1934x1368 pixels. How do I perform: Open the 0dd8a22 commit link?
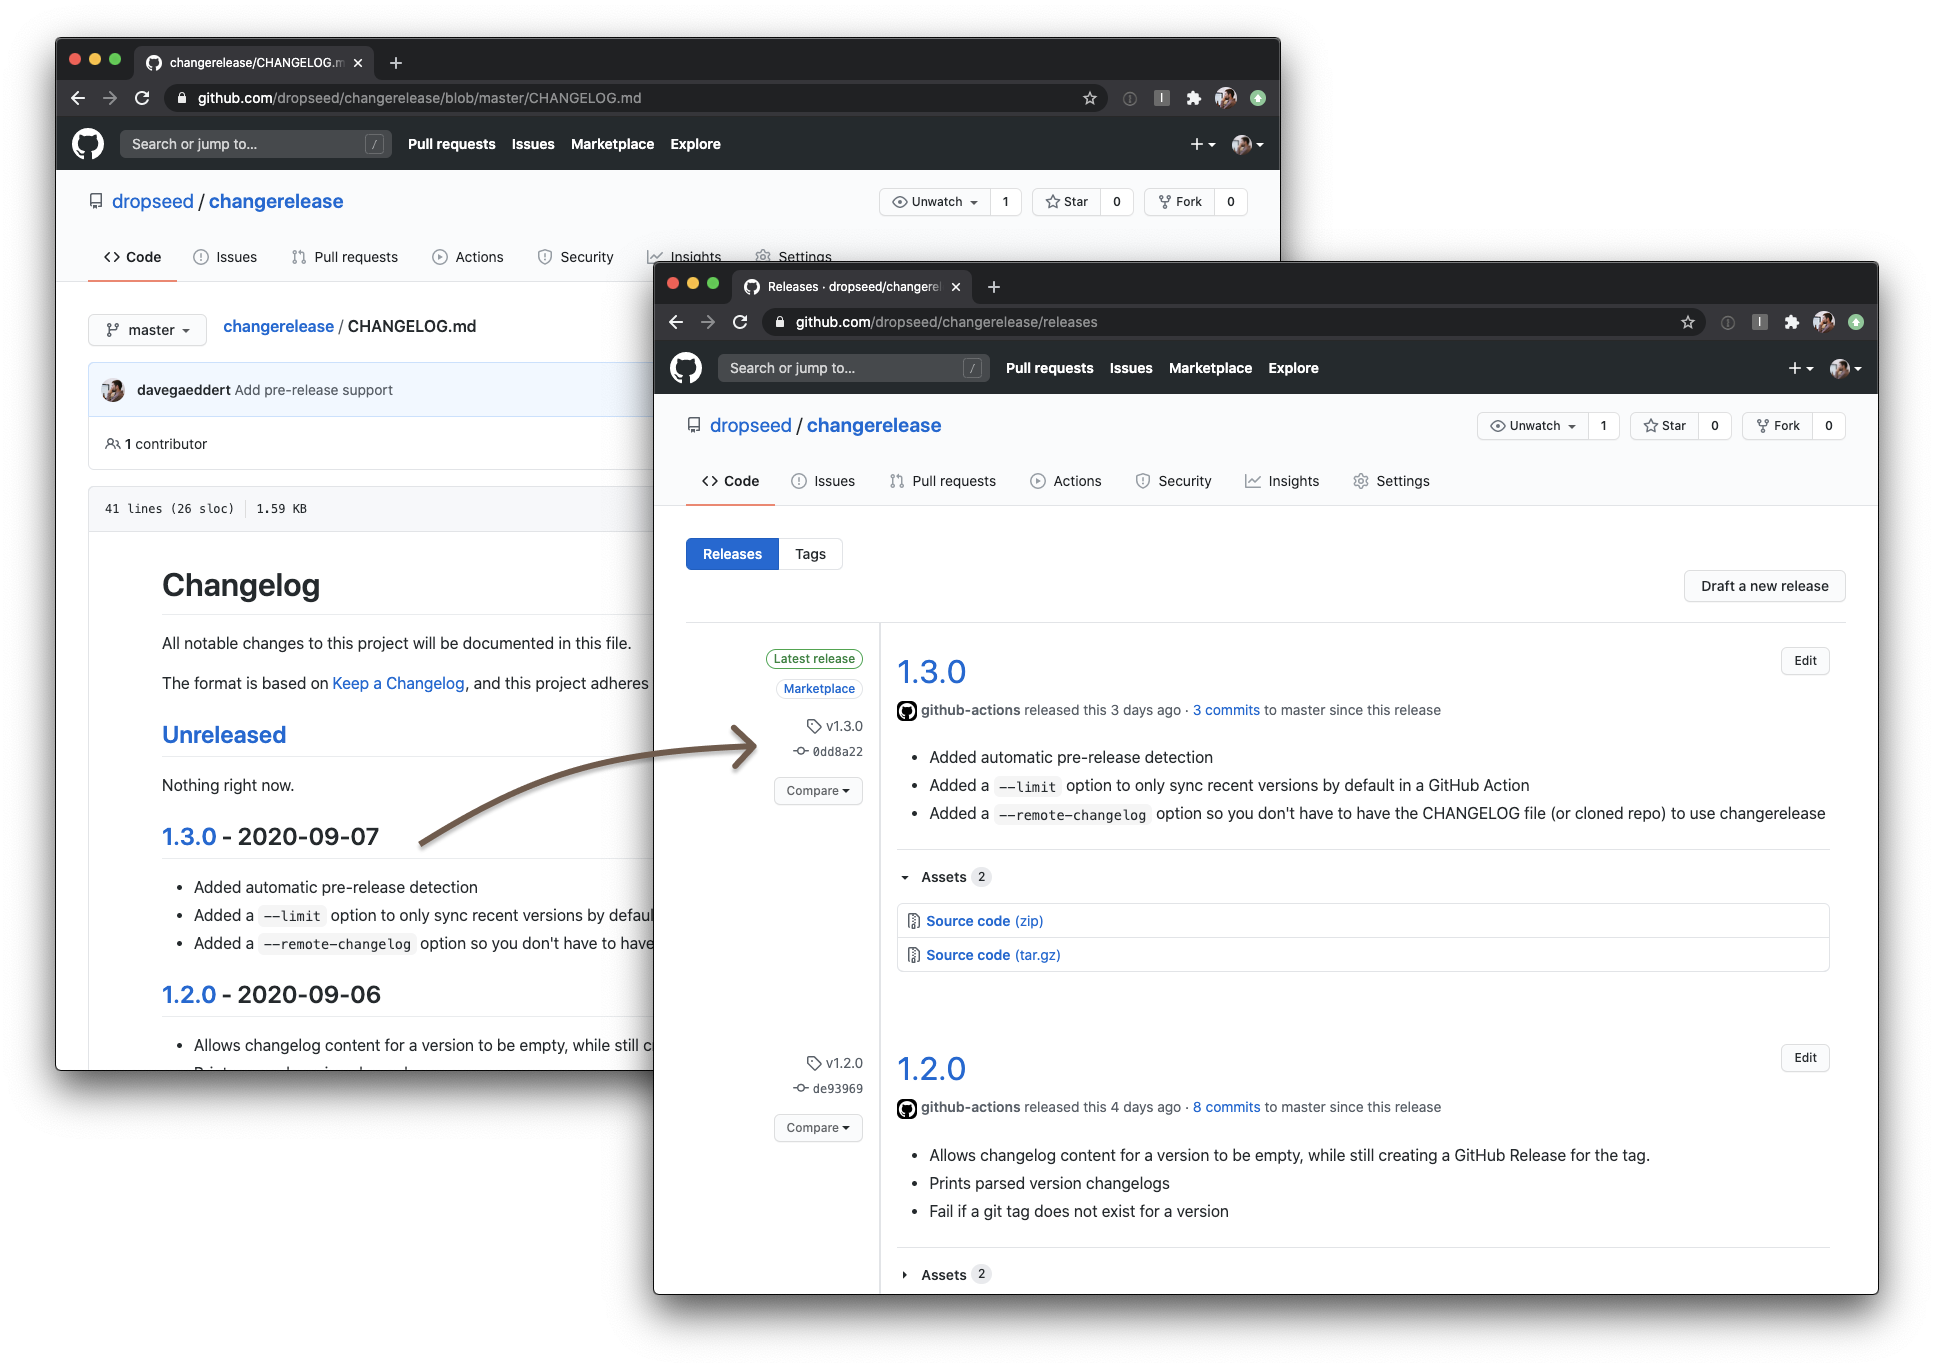[x=837, y=752]
